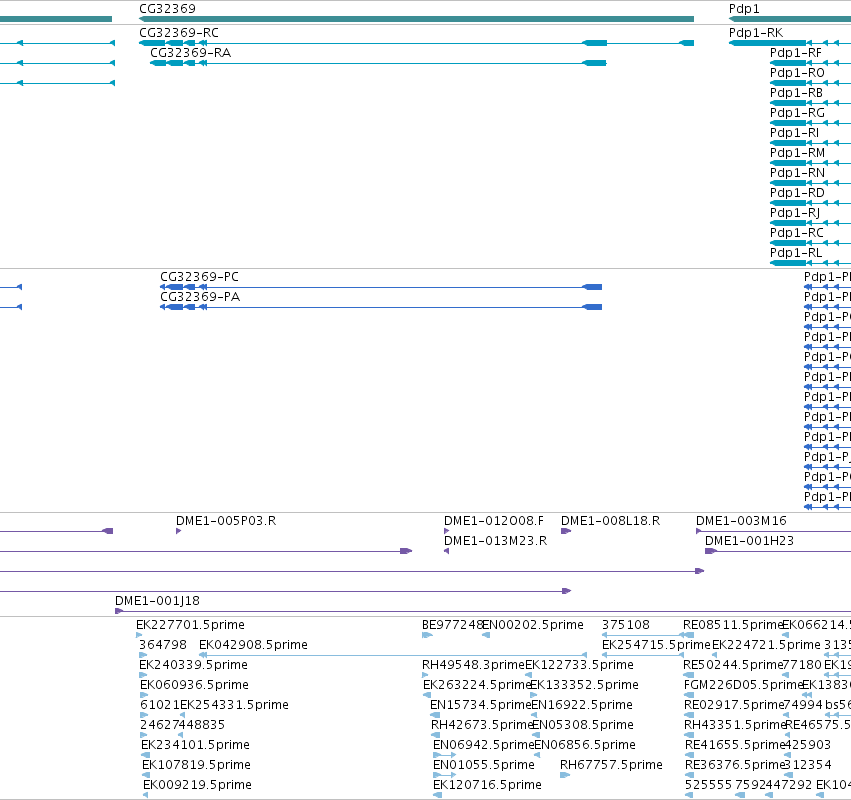Select cDNA entry 364798
The height and width of the screenshot is (800, 851).
162,645
